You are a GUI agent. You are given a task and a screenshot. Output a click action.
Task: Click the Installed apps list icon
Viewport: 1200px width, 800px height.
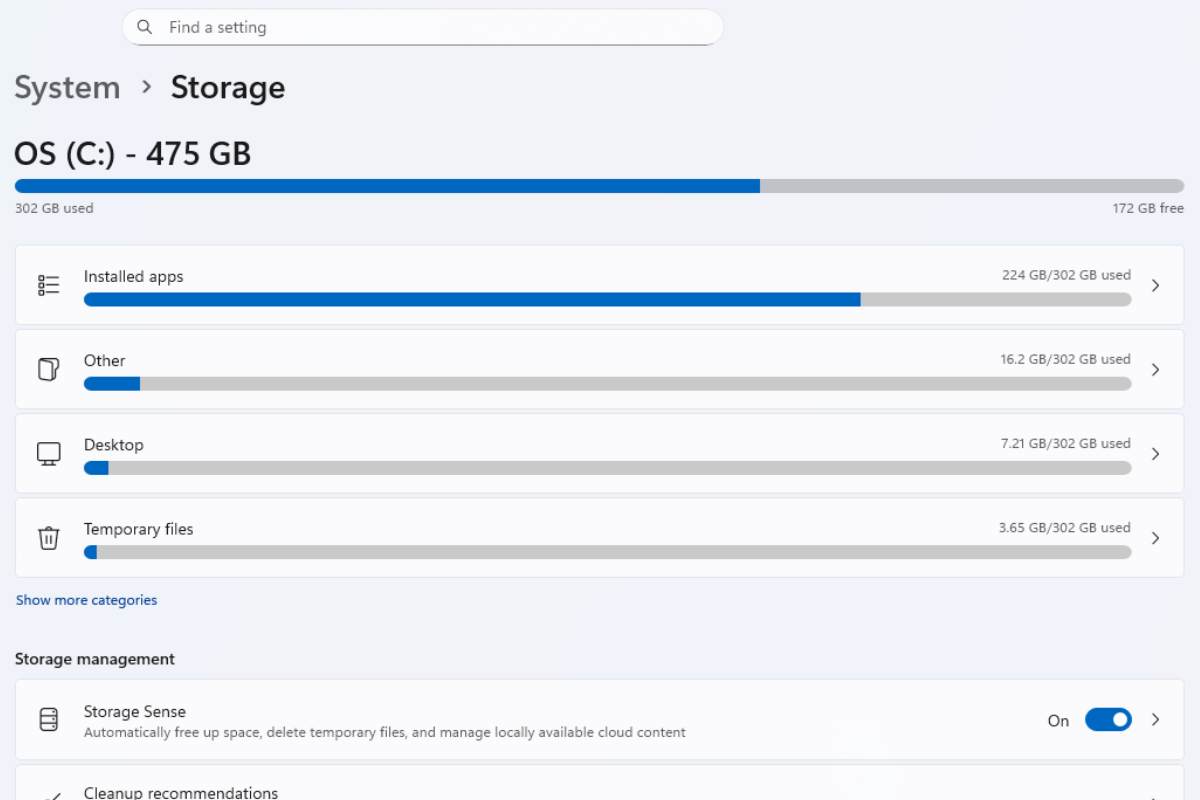pyautogui.click(x=48, y=285)
